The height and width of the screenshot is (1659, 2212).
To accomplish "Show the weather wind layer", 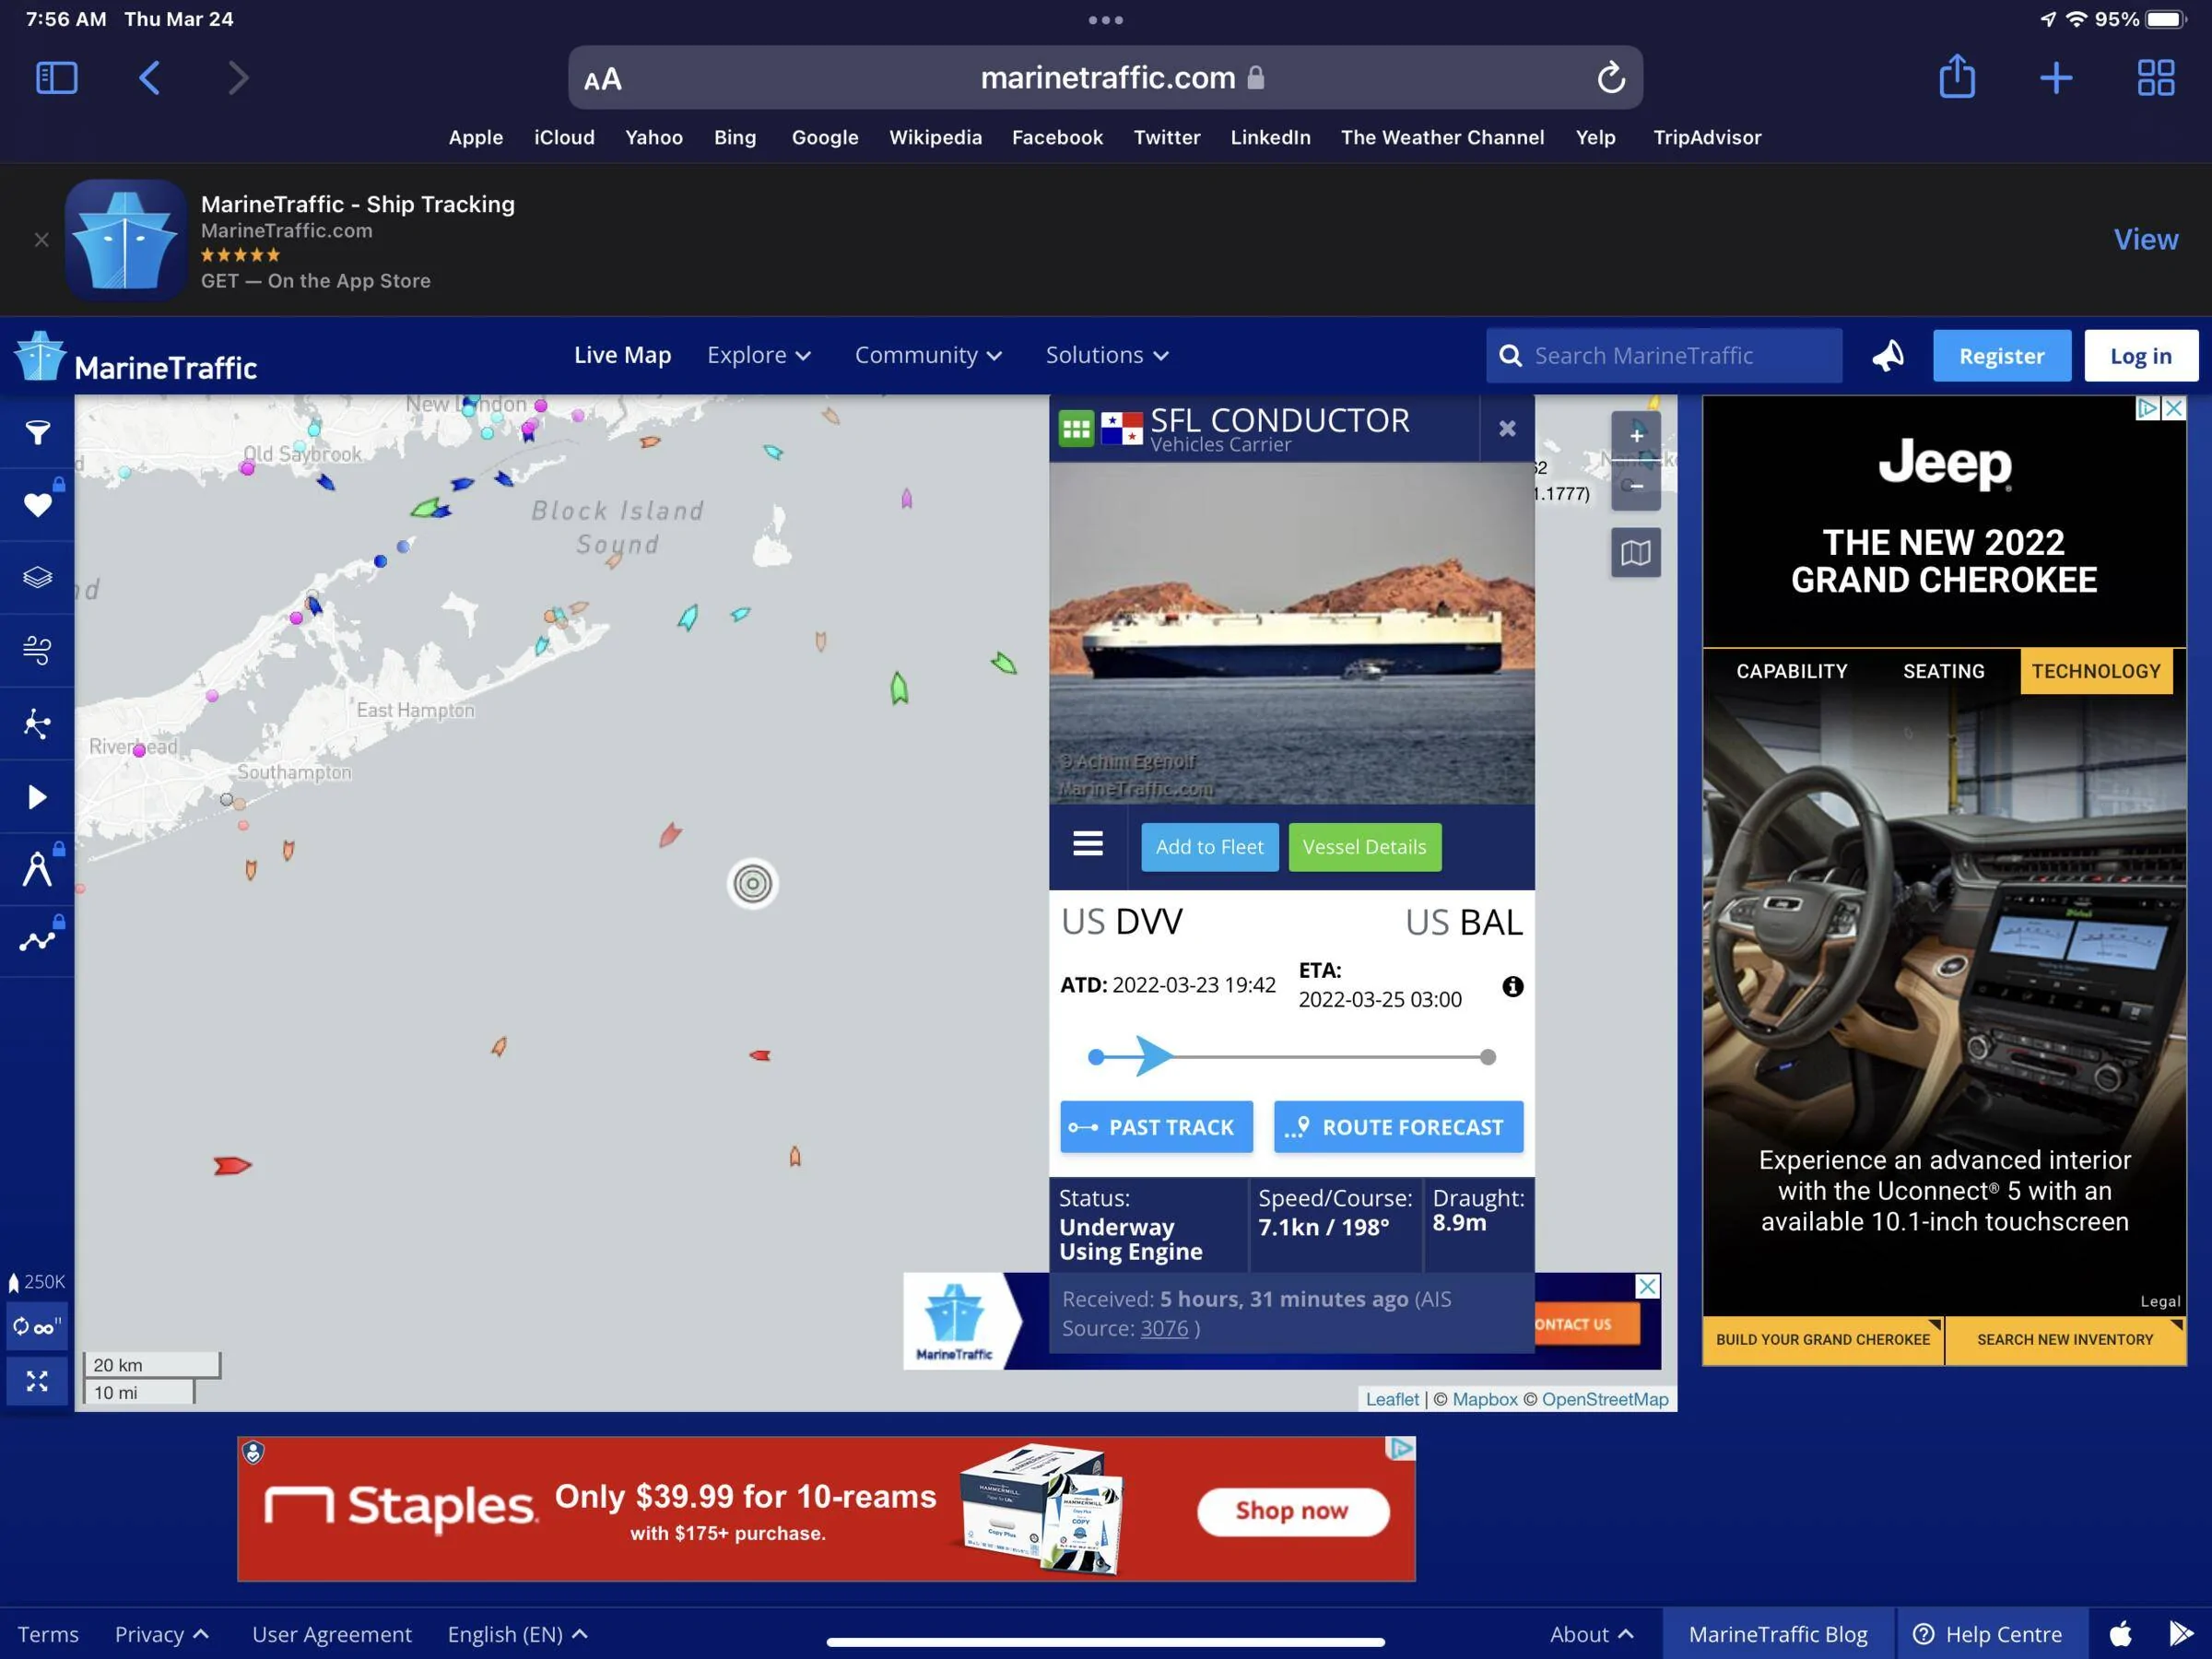I will pos(37,650).
